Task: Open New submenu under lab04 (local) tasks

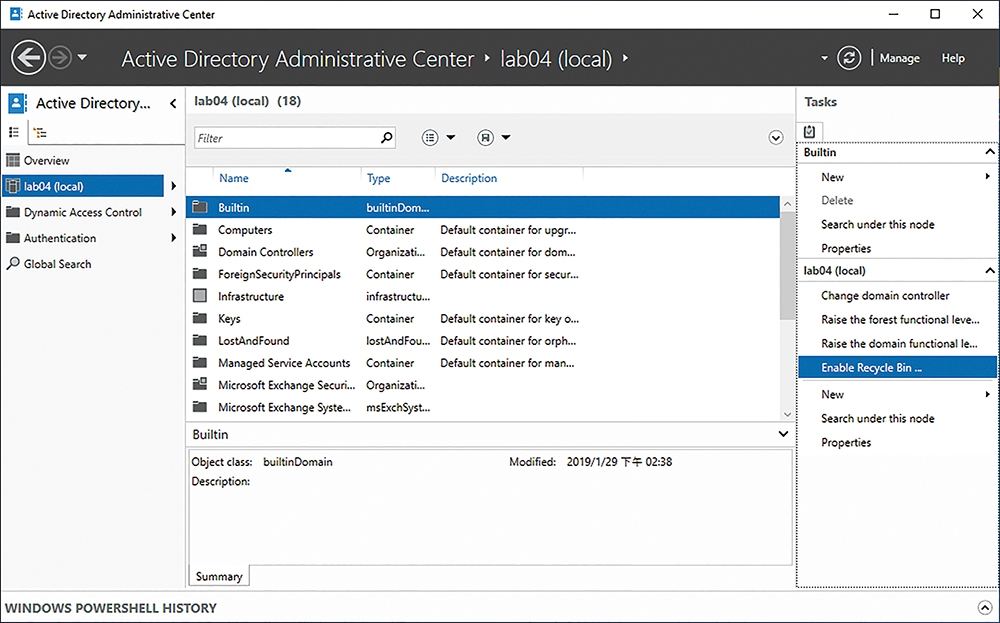Action: click(897, 394)
